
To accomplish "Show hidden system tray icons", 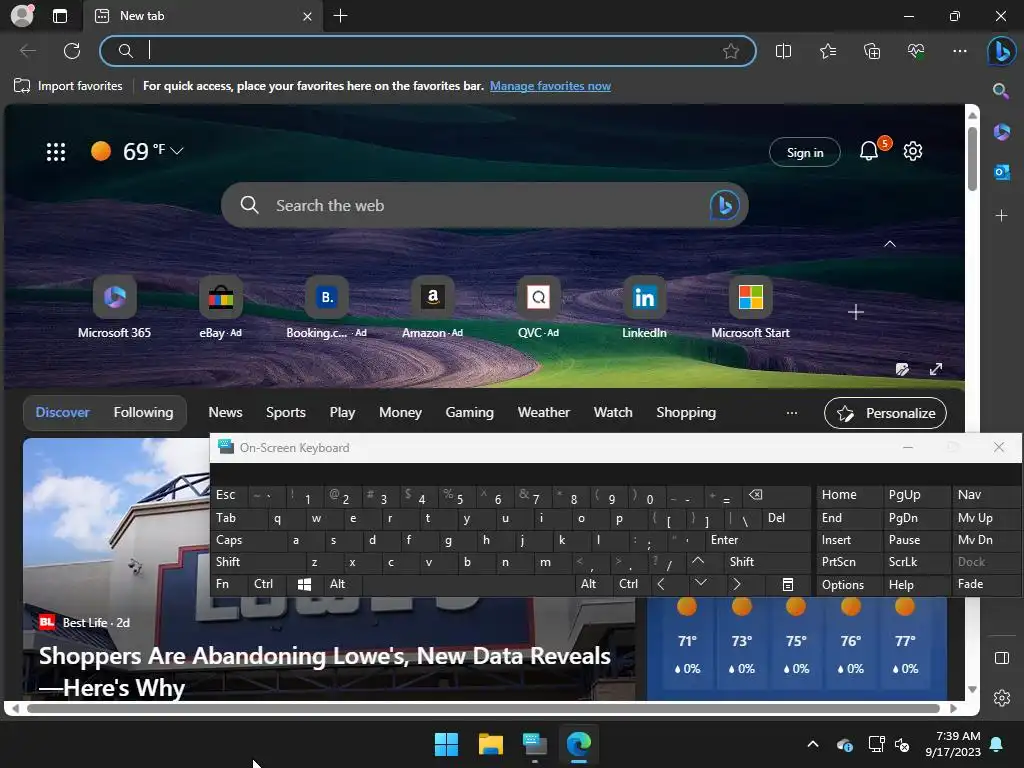I will (812, 744).
